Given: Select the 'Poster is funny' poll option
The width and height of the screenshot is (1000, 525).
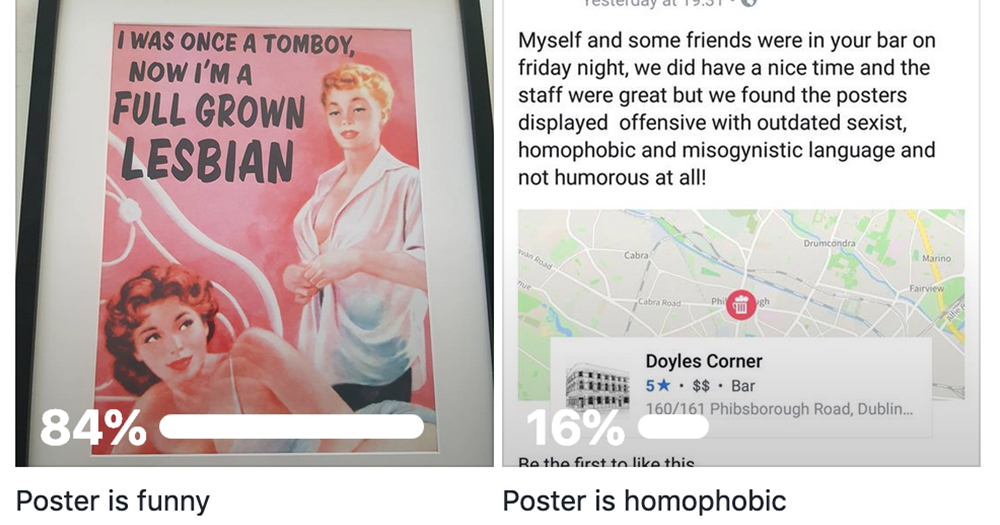Looking at the screenshot, I should click(x=112, y=501).
